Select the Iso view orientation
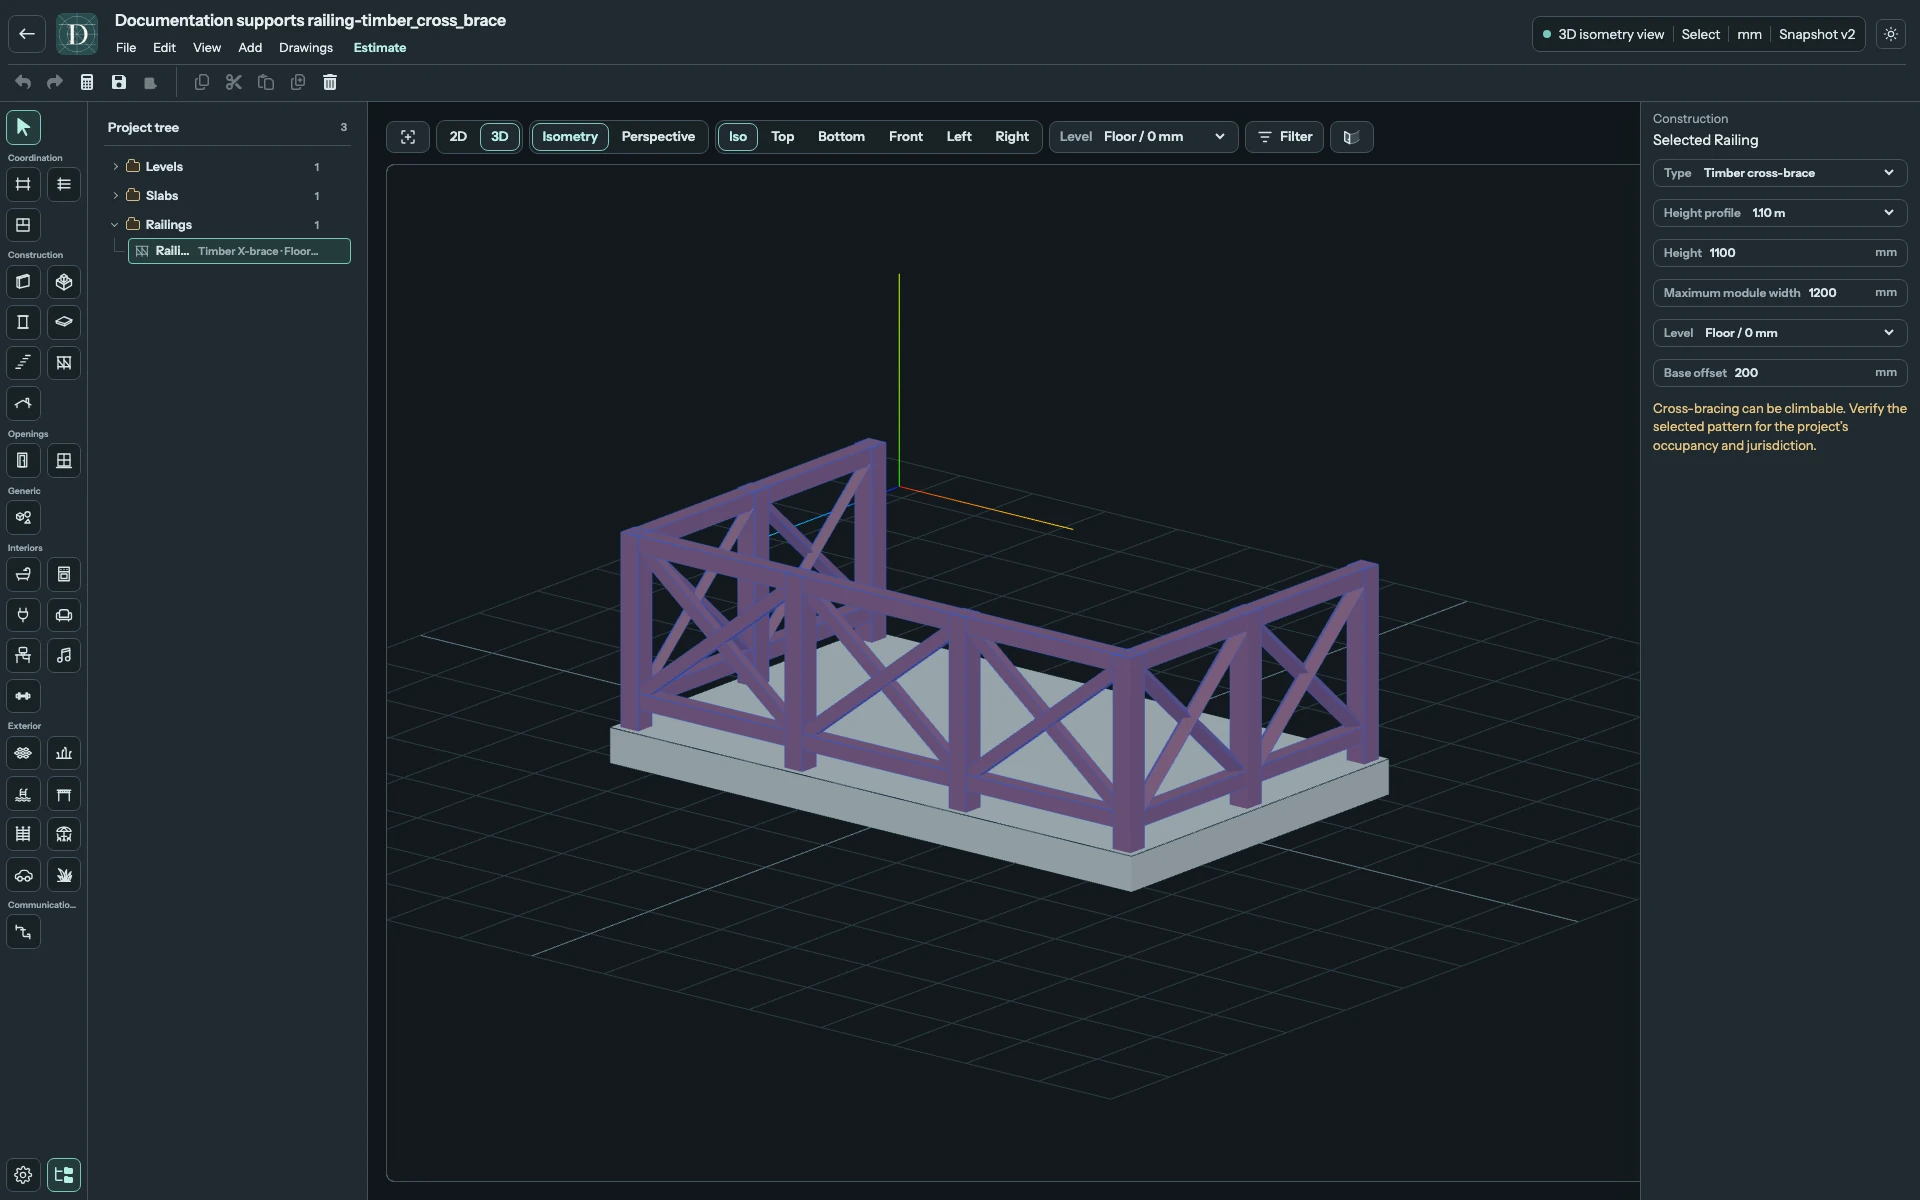 coord(738,137)
